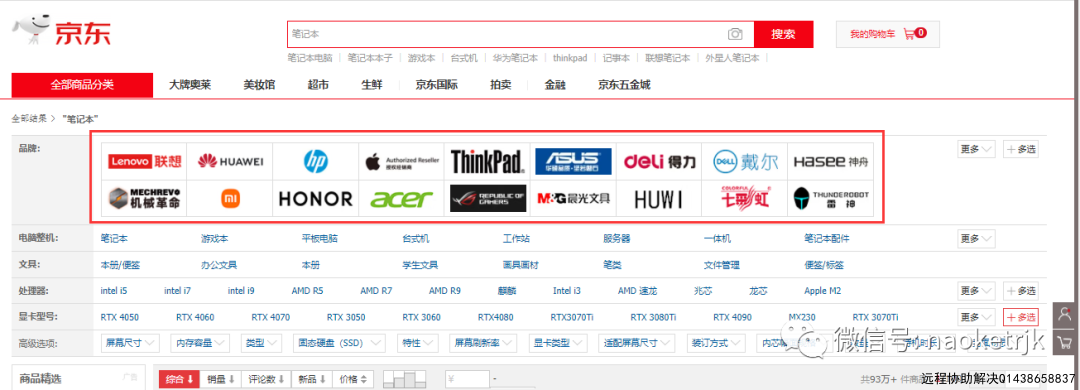Sort results by 评论数

pos(267,379)
